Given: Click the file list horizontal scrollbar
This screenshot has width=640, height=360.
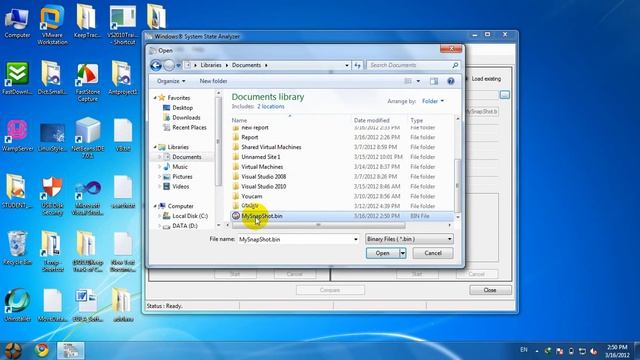Looking at the screenshot, I should pos(318,225).
